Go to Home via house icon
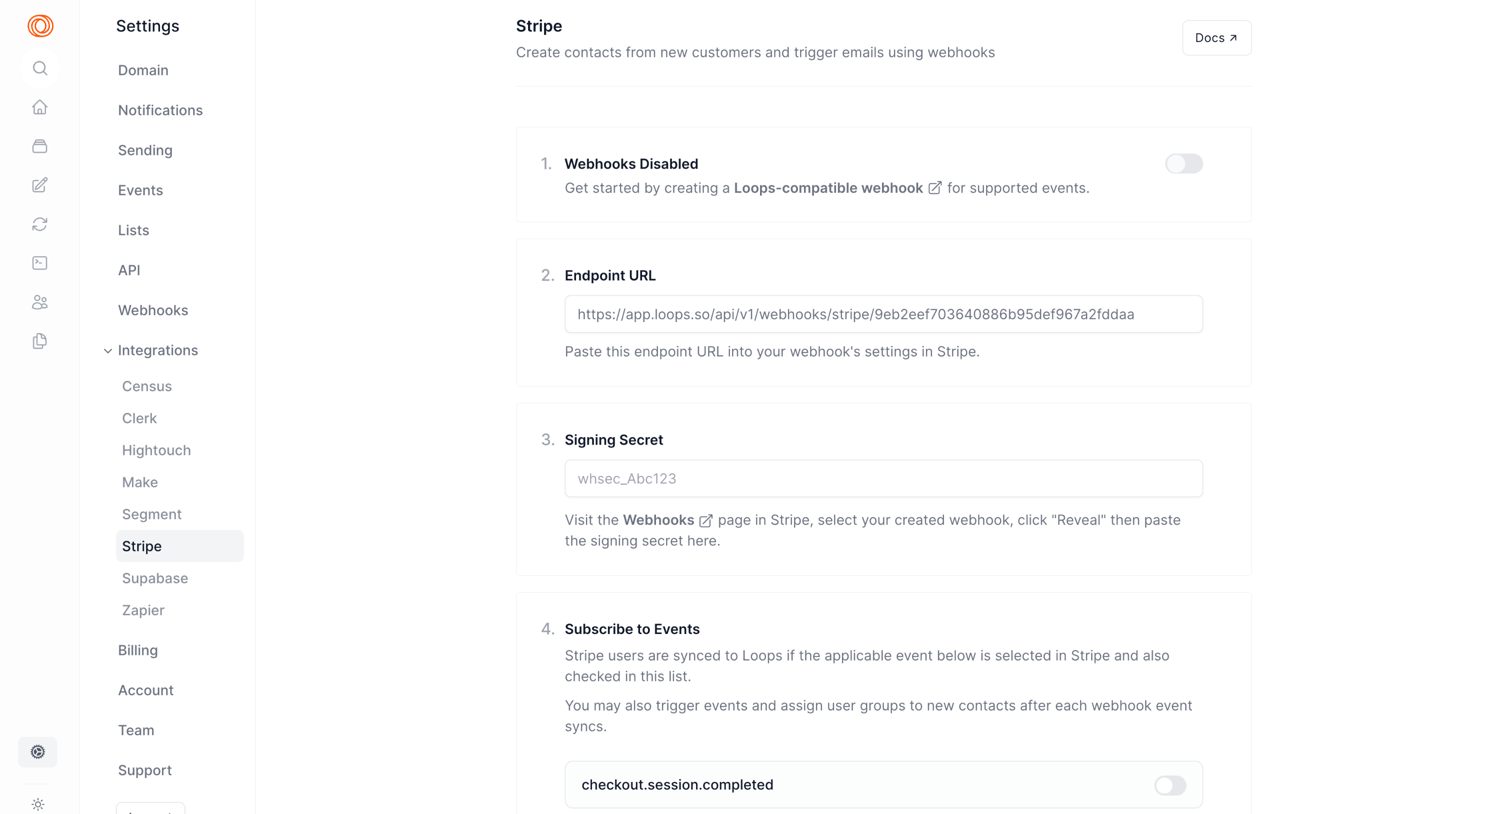This screenshot has width=1512, height=814. pyautogui.click(x=40, y=107)
